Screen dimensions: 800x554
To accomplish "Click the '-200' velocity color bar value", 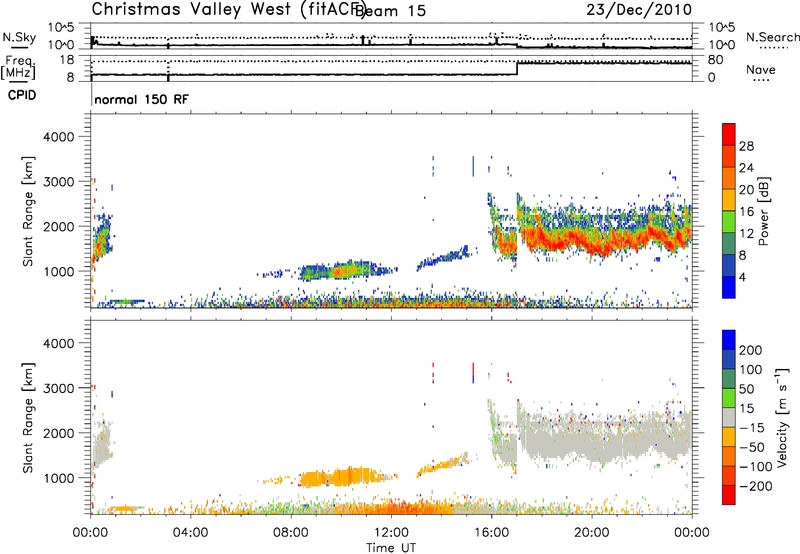I will (757, 486).
